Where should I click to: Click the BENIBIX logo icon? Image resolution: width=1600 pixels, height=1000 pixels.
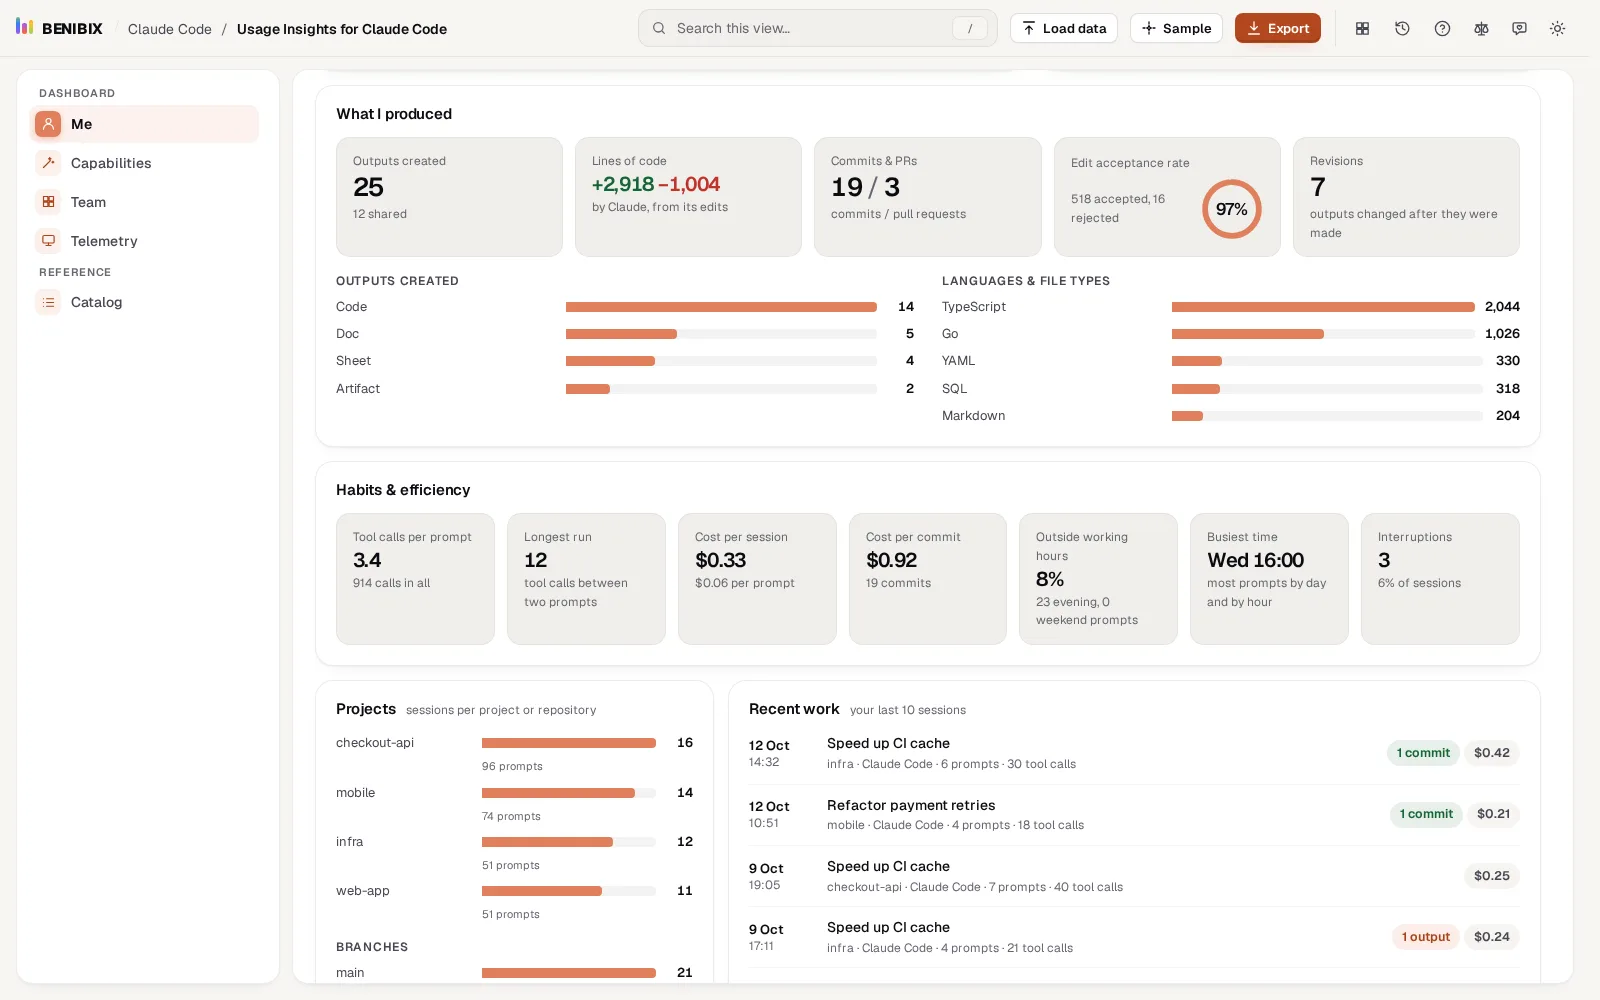(25, 27)
